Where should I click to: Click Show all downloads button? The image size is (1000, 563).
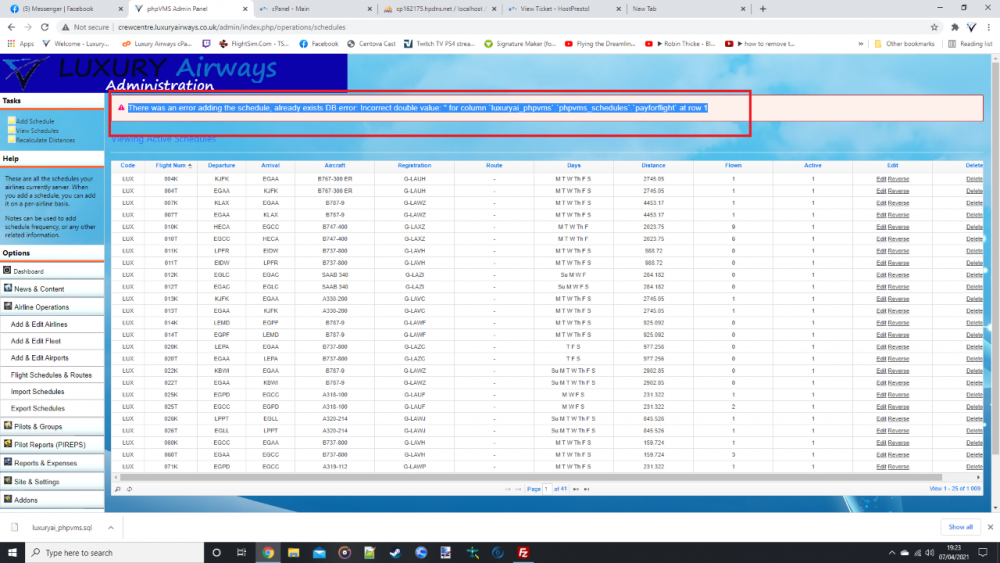[x=960, y=526]
